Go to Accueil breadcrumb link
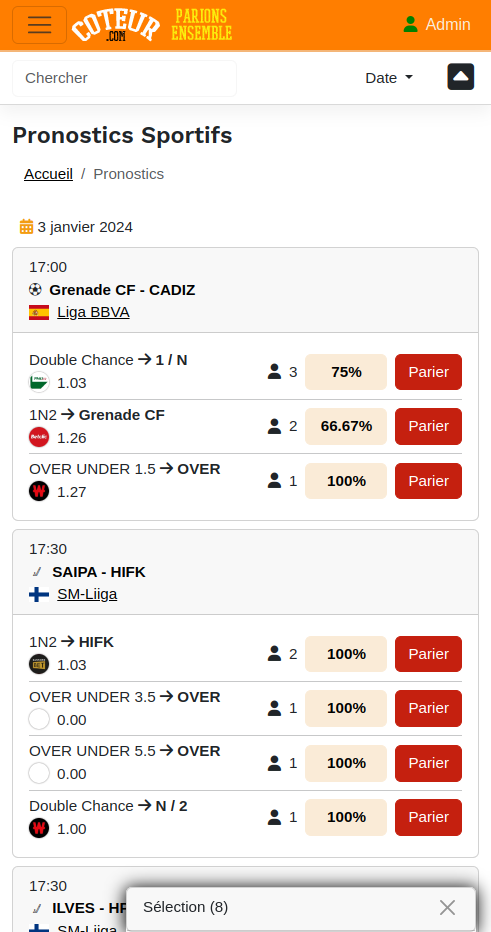This screenshot has height=932, width=491. coord(48,174)
